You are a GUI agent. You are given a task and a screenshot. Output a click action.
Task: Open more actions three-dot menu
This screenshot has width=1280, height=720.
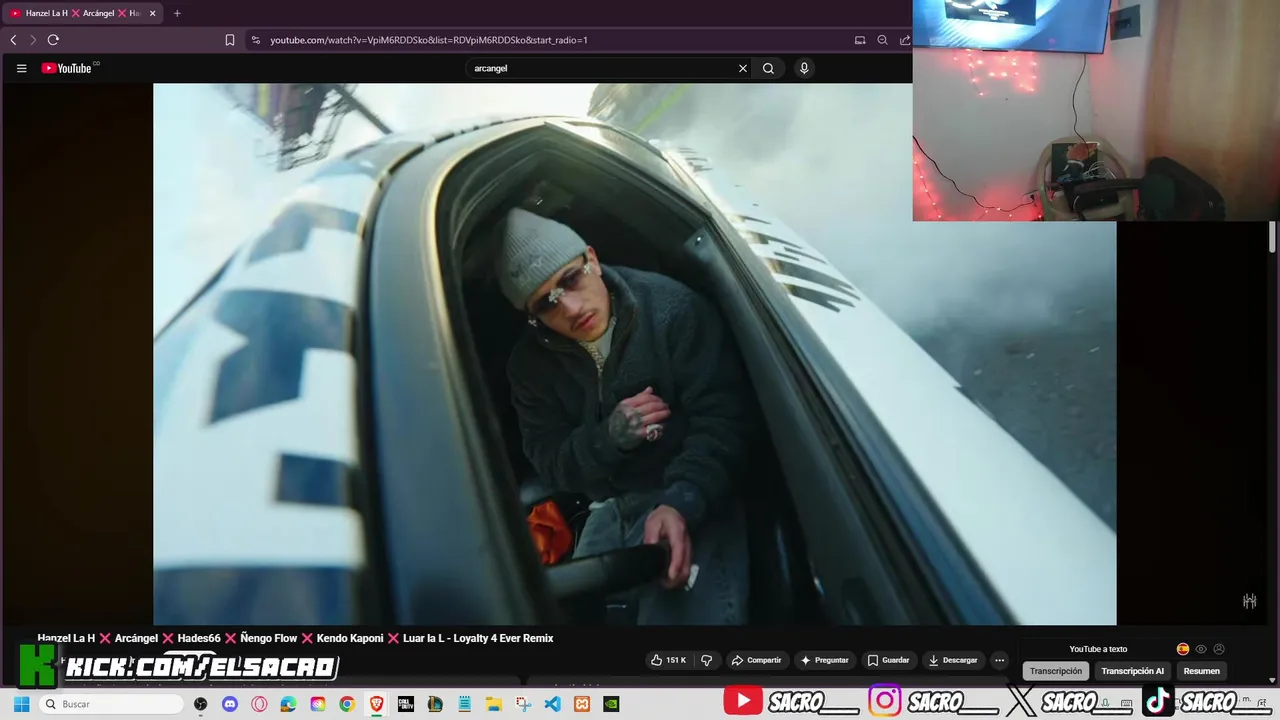click(999, 660)
